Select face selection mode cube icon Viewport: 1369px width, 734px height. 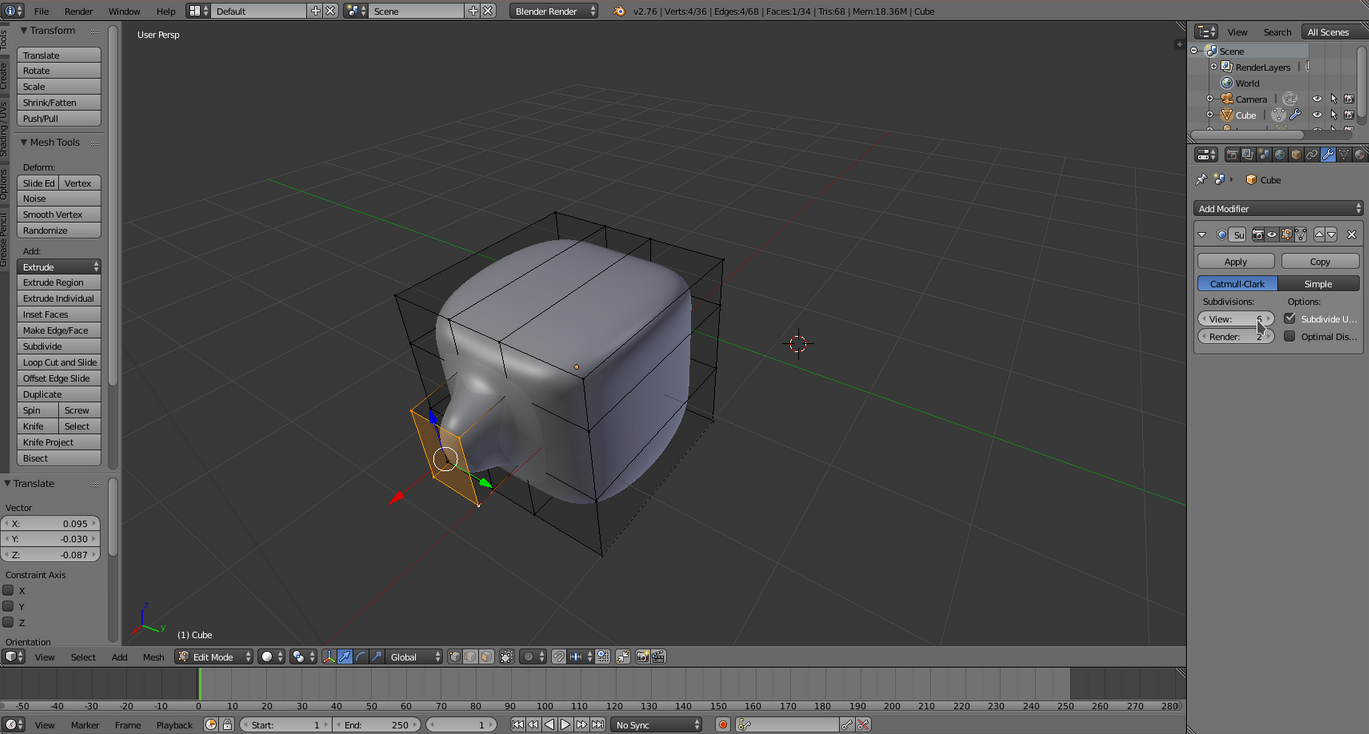[486, 657]
